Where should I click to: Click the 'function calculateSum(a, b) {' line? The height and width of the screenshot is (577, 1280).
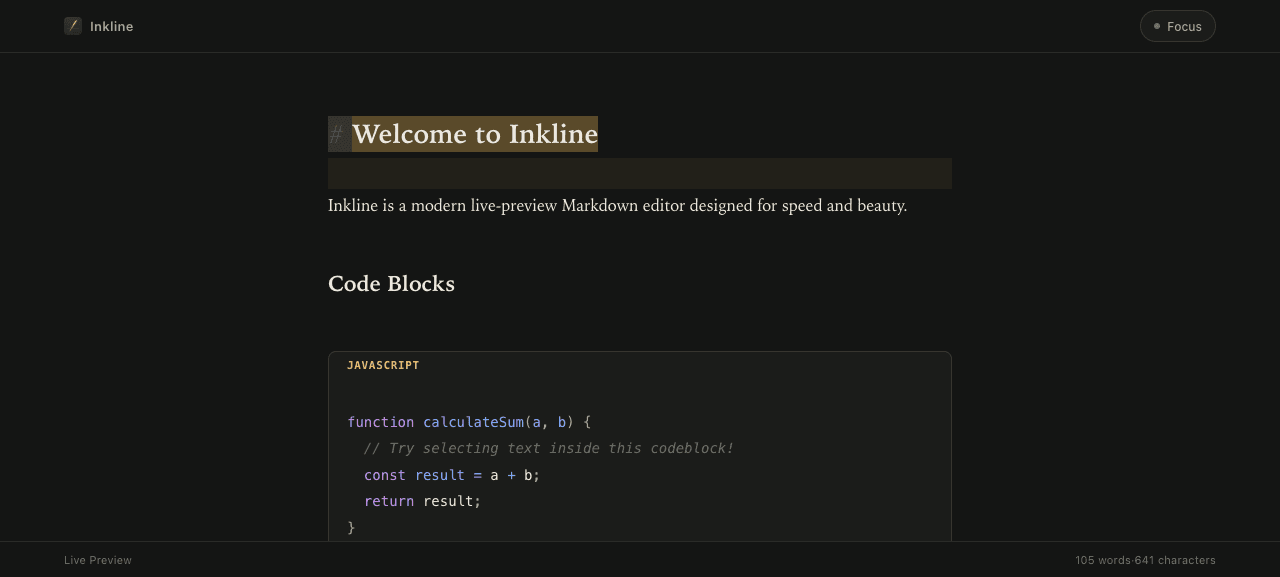[469, 422]
